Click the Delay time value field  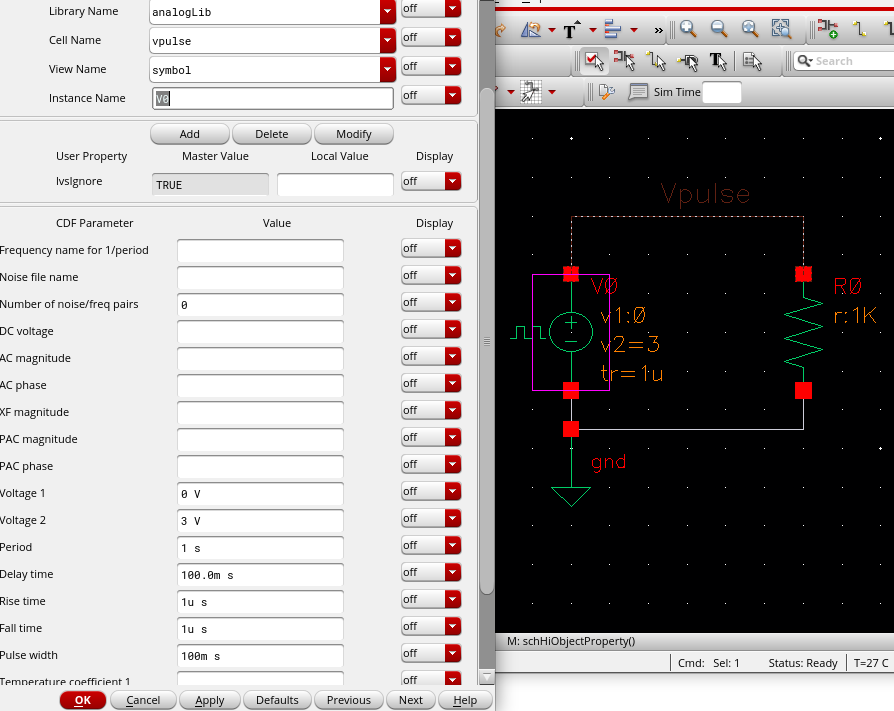pos(260,575)
